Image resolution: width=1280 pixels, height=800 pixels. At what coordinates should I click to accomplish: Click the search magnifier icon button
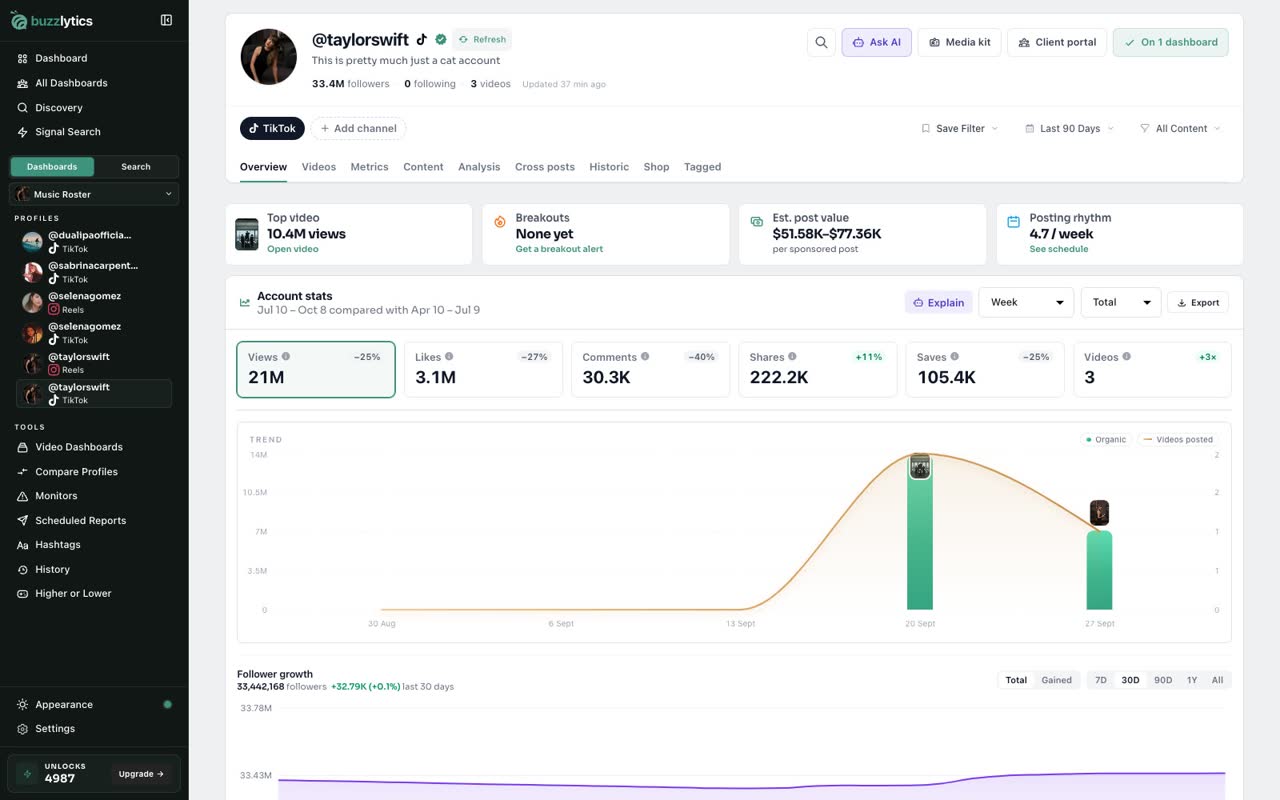point(821,42)
